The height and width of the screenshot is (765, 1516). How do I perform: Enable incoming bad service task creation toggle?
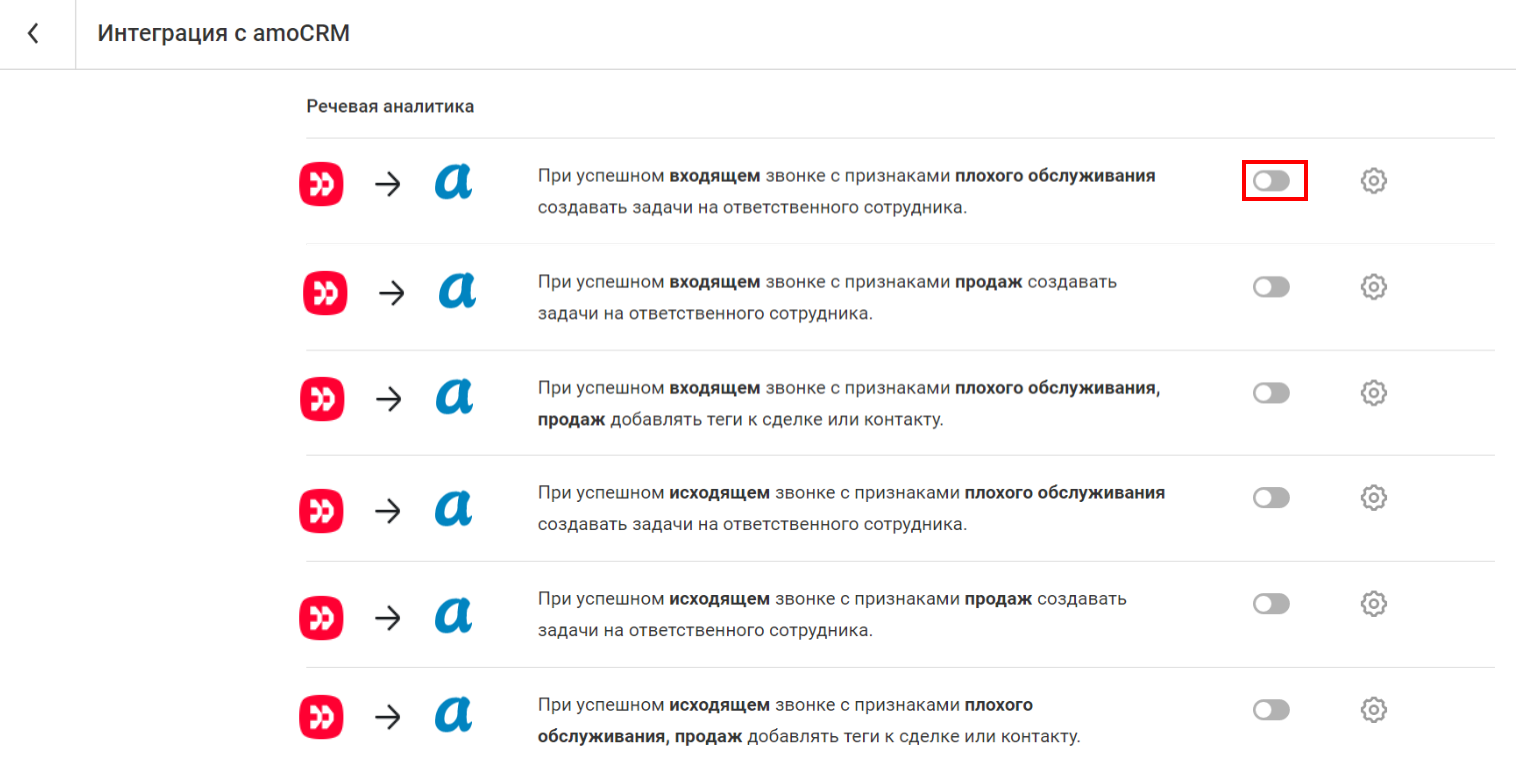1272,181
